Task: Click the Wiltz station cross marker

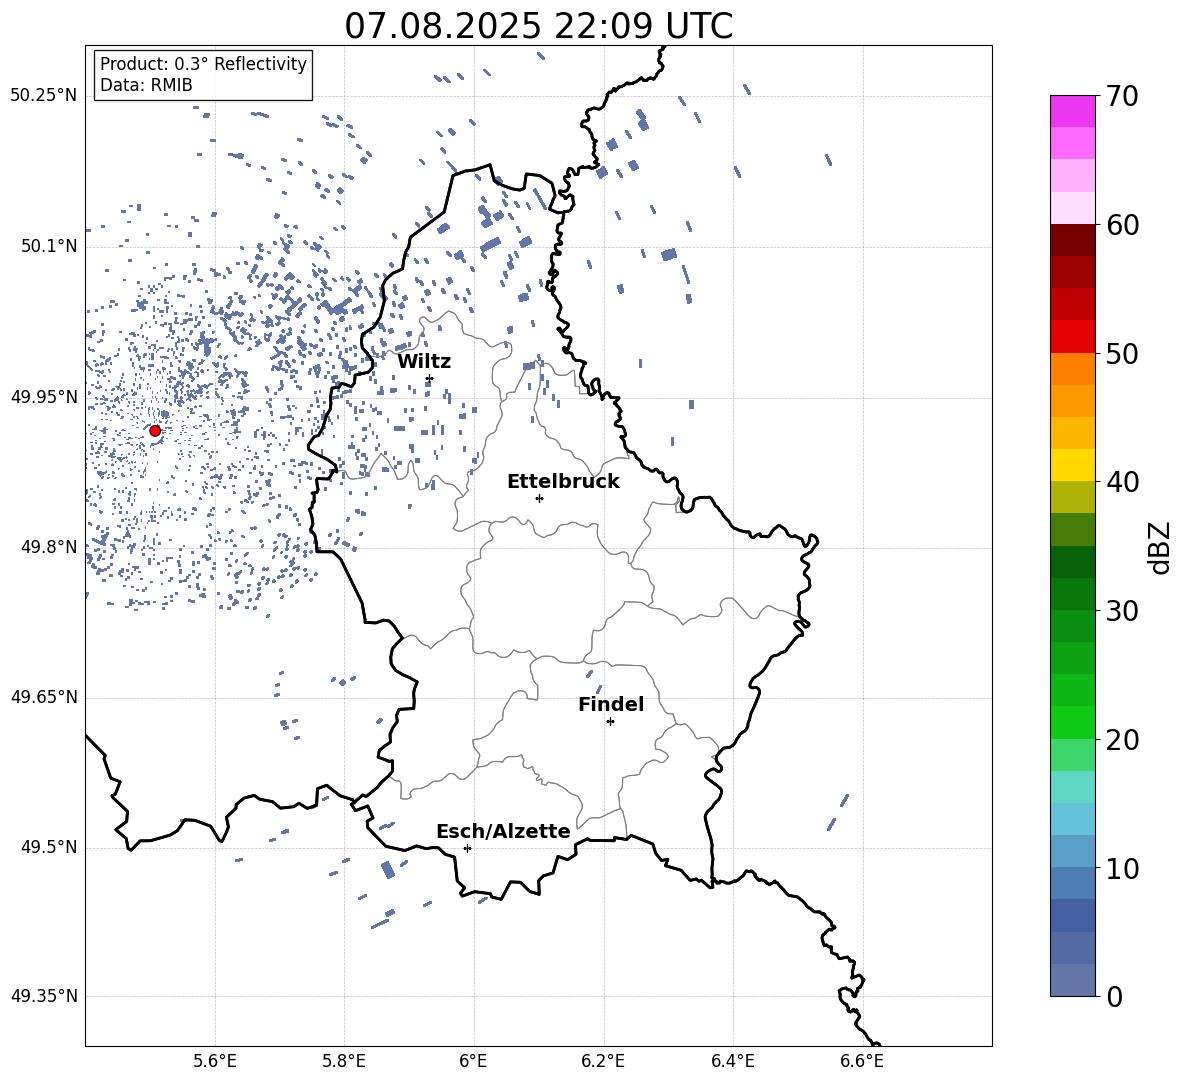Action: [x=429, y=379]
